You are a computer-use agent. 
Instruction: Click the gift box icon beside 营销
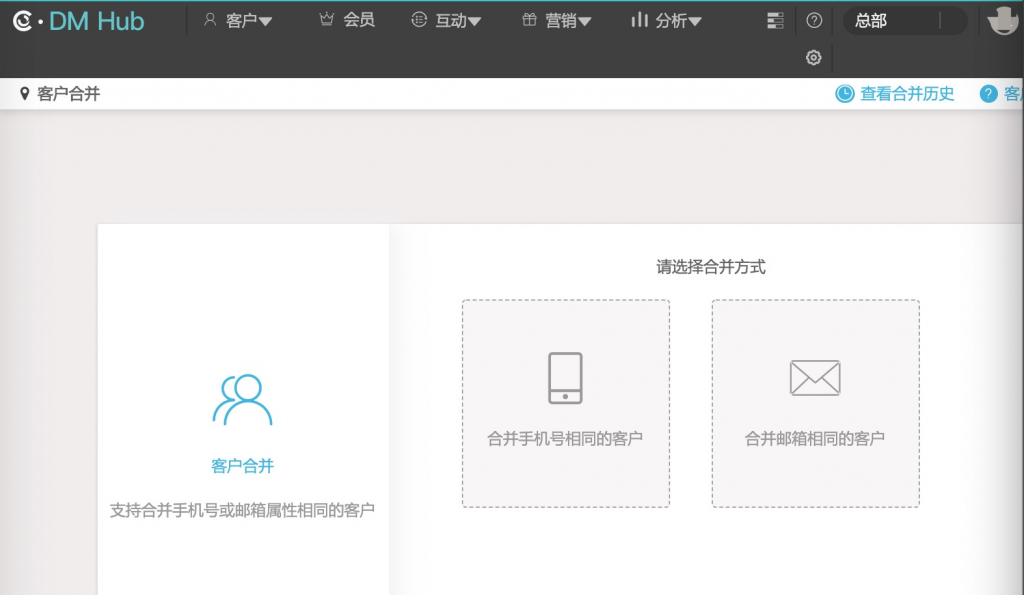pos(530,20)
